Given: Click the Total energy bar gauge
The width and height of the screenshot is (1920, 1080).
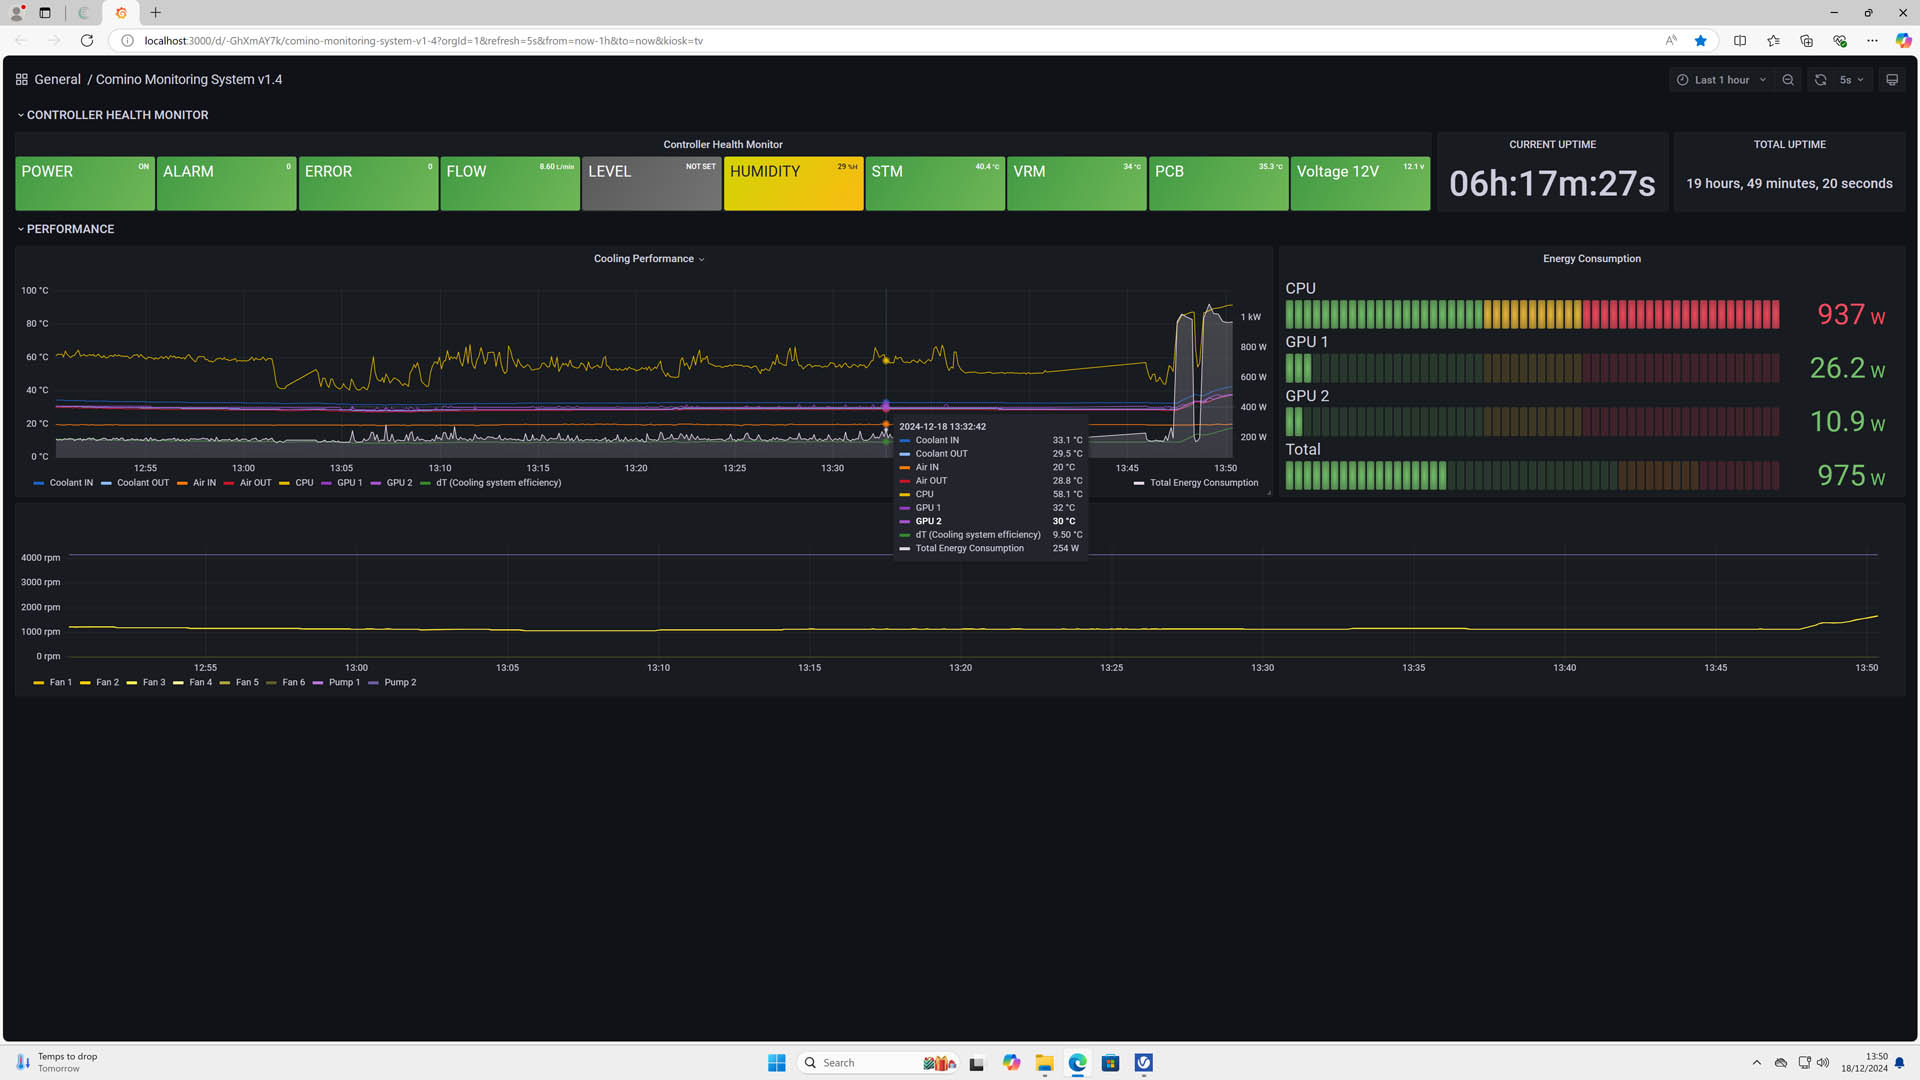Looking at the screenshot, I should [x=1532, y=476].
